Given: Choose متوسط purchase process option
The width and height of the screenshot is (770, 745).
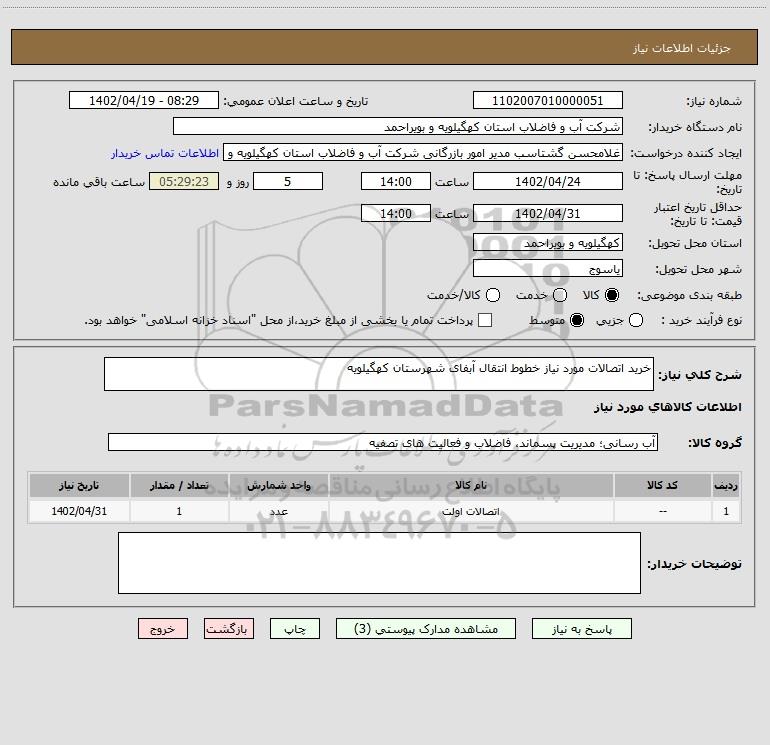Looking at the screenshot, I should click(x=577, y=320).
